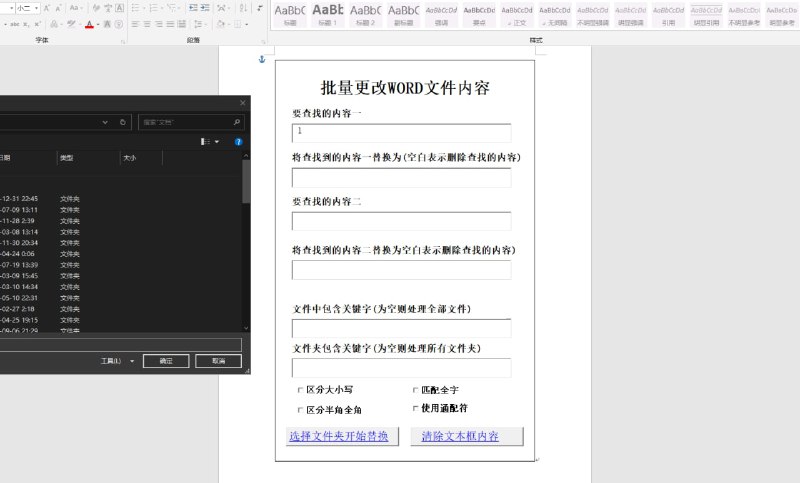This screenshot has width=800, height=483.
Task: Click search box in folder dialog
Action: click(x=191, y=122)
